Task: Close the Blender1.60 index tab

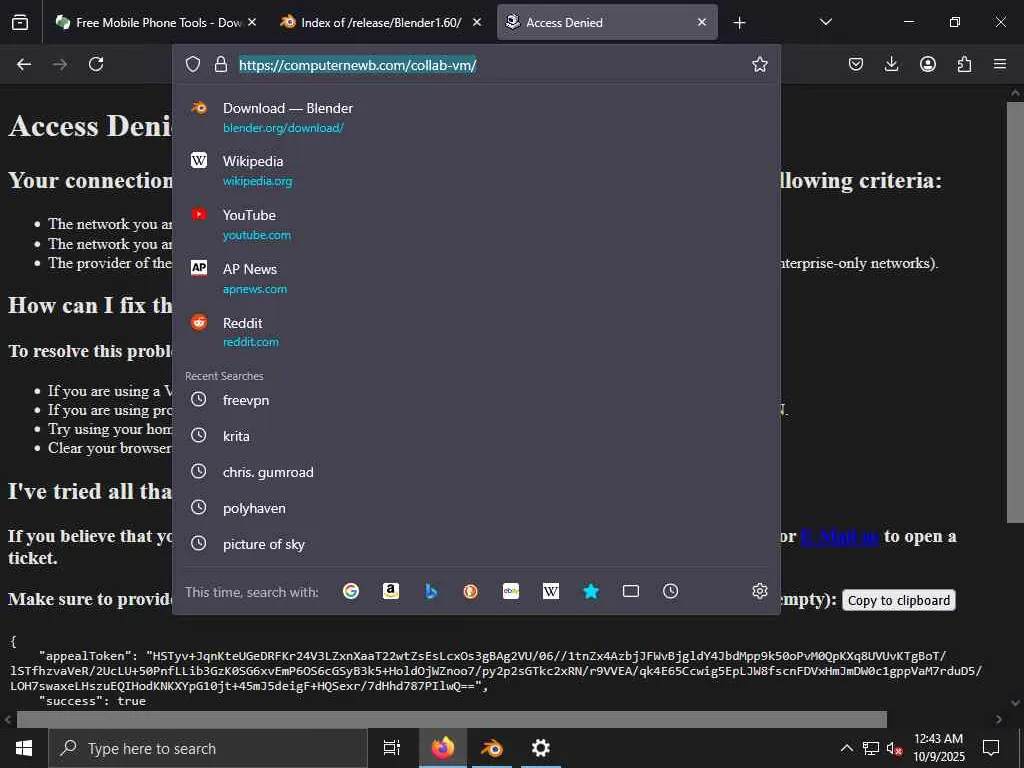Action: 477,23
